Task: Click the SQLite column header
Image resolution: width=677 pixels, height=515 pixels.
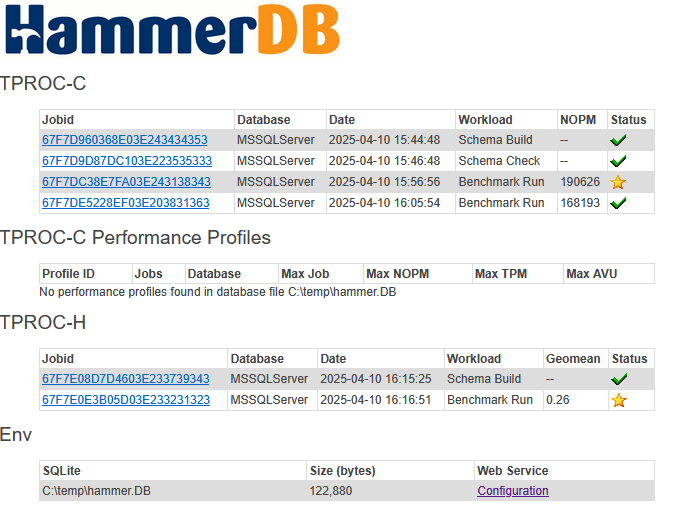Action: pyautogui.click(x=61, y=471)
